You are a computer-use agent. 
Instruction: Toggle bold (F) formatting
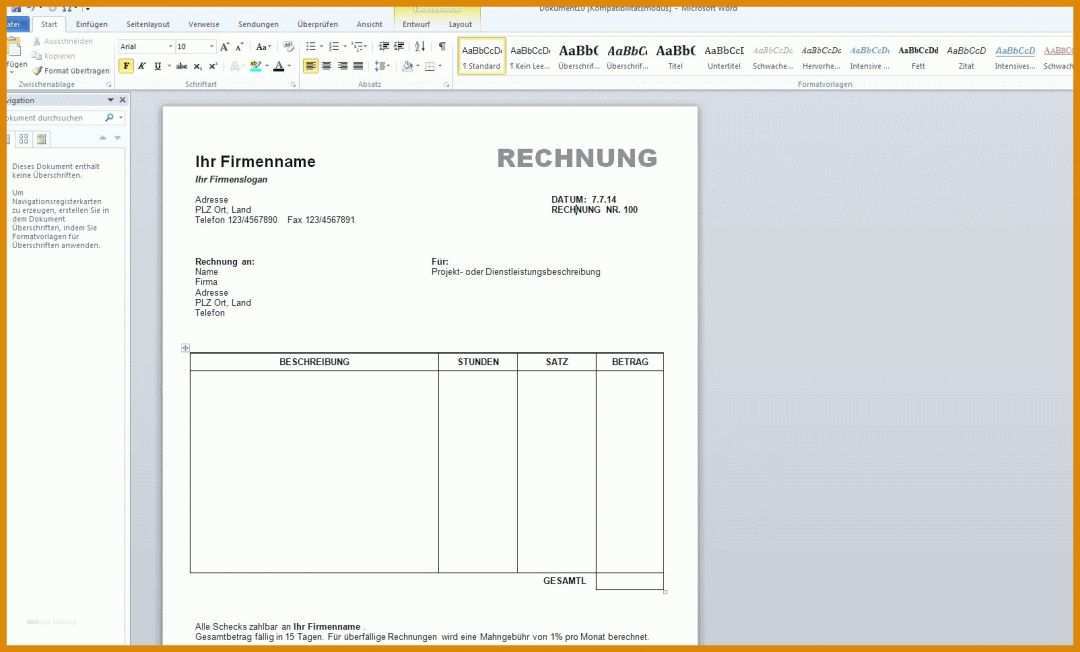tap(126, 66)
